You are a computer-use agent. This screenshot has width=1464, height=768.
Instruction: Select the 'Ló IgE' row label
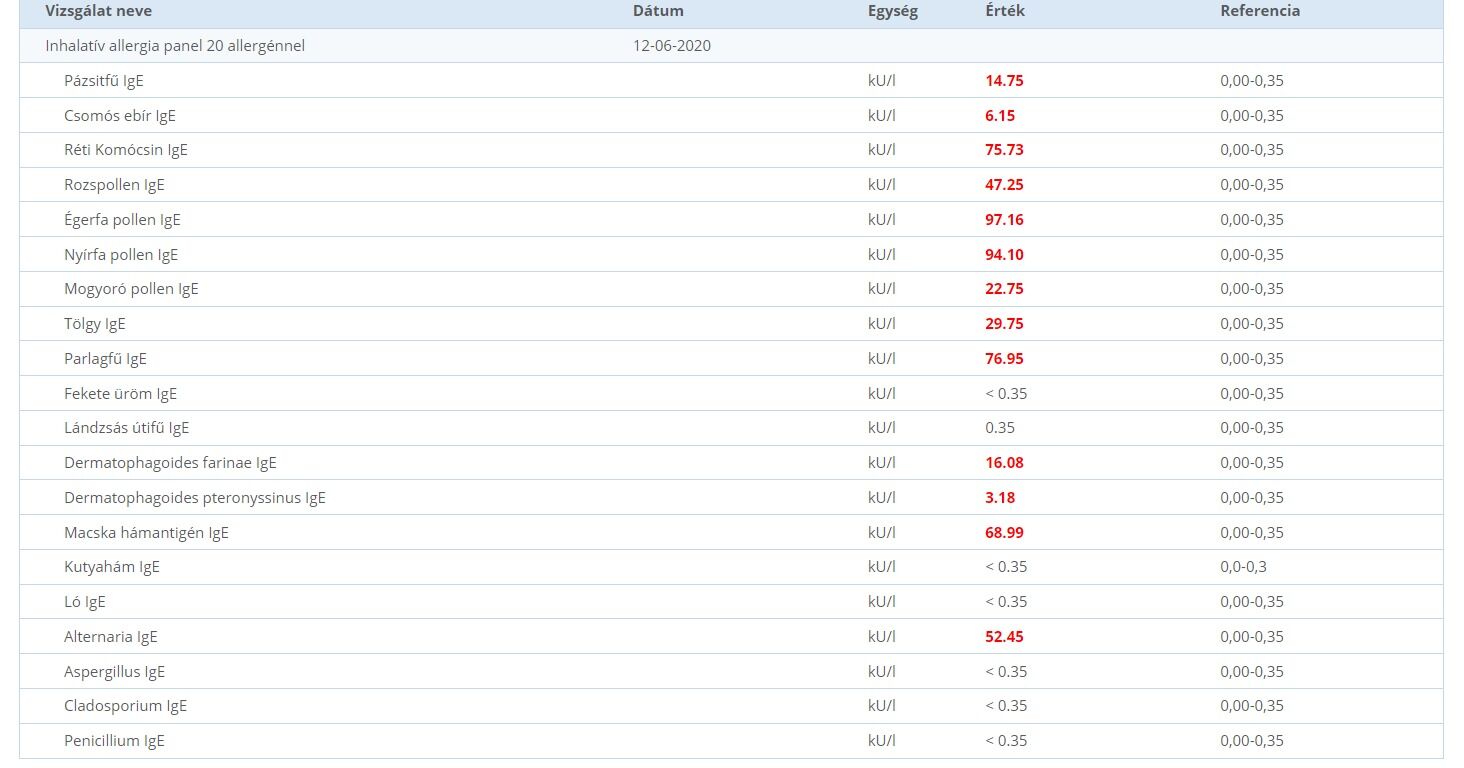[x=85, y=602]
